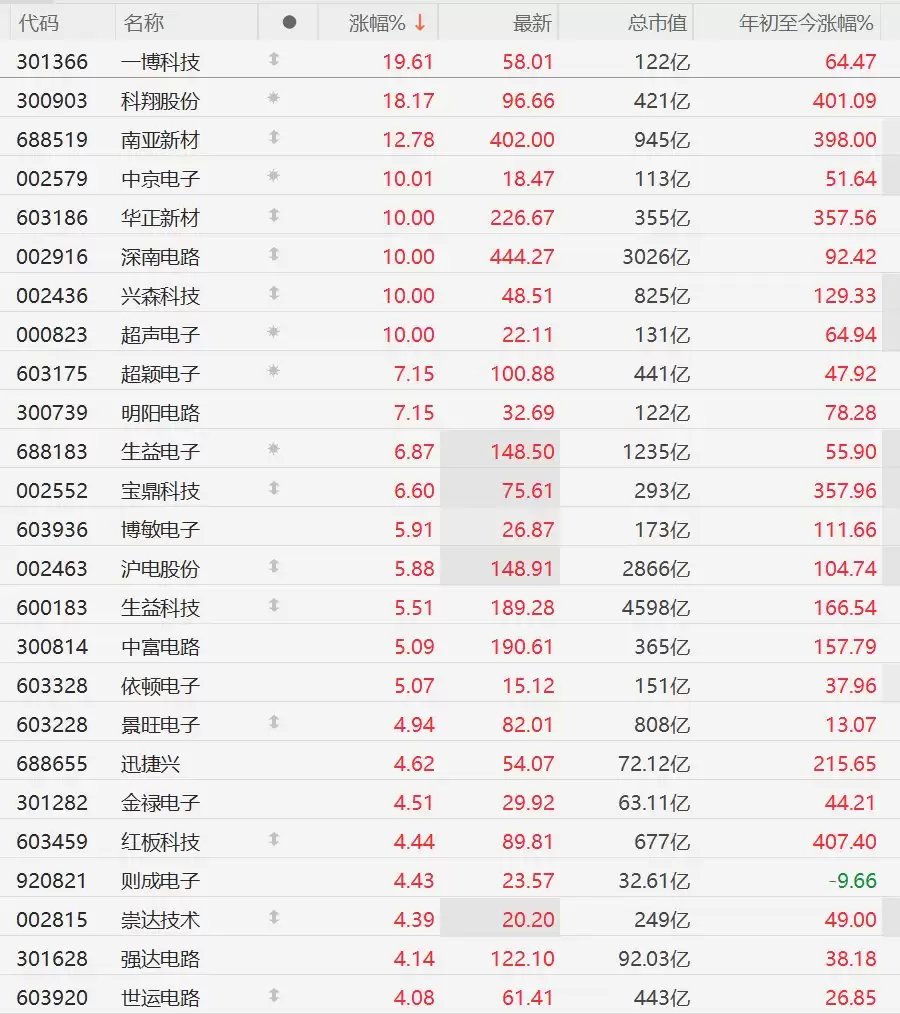Click the star icon next to 中京电子
Image resolution: width=900 pixels, height=1014 pixels.
coord(274,176)
